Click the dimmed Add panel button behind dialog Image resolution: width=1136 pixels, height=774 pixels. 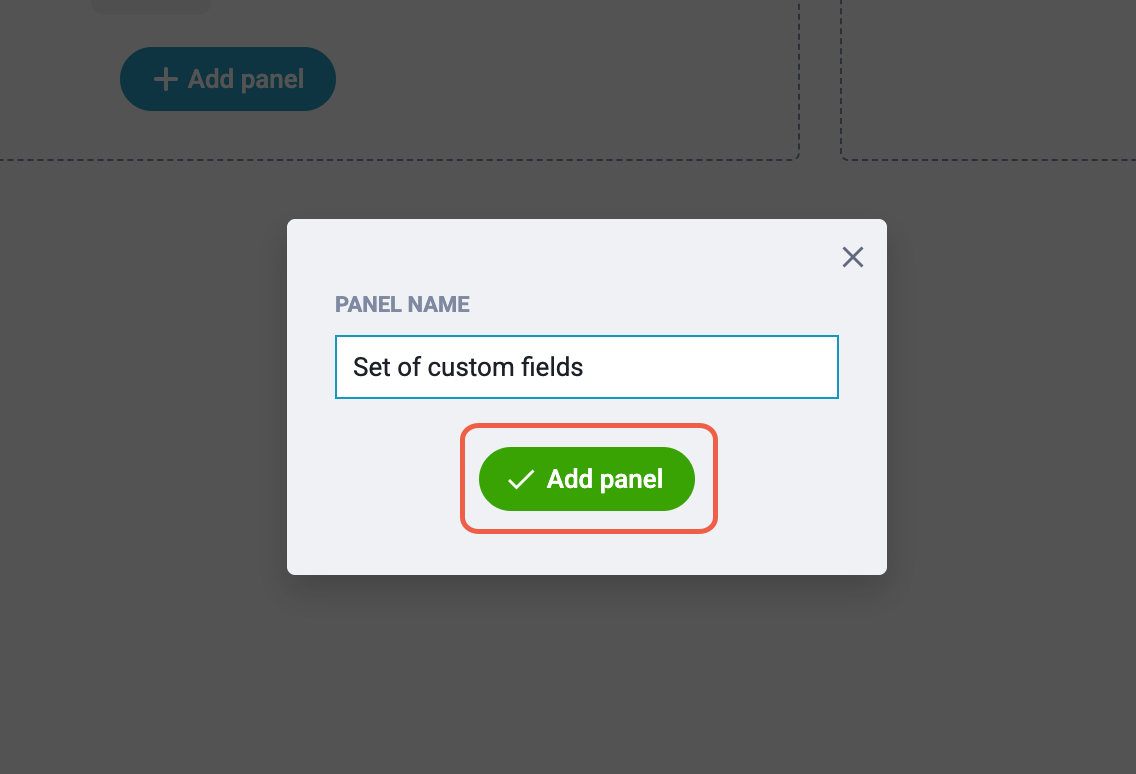point(227,79)
